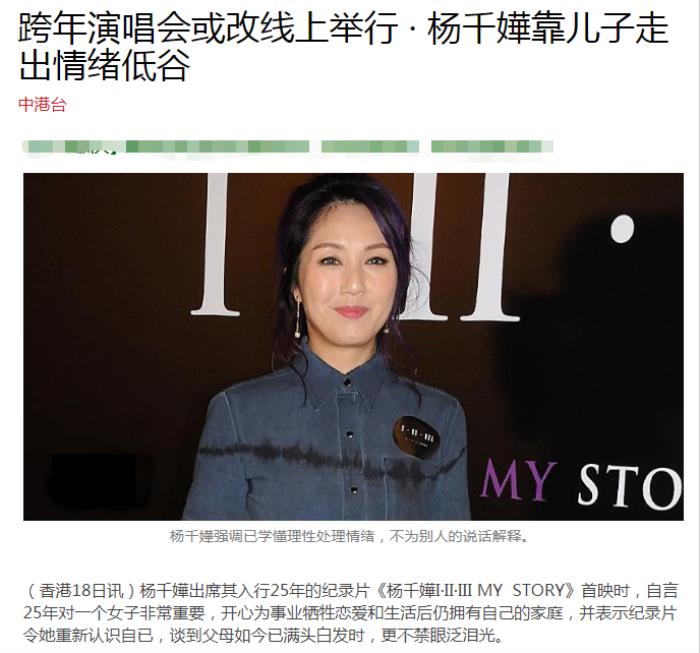The image size is (700, 653).
Task: Click the drop earring in the photo
Action: tap(297, 318)
